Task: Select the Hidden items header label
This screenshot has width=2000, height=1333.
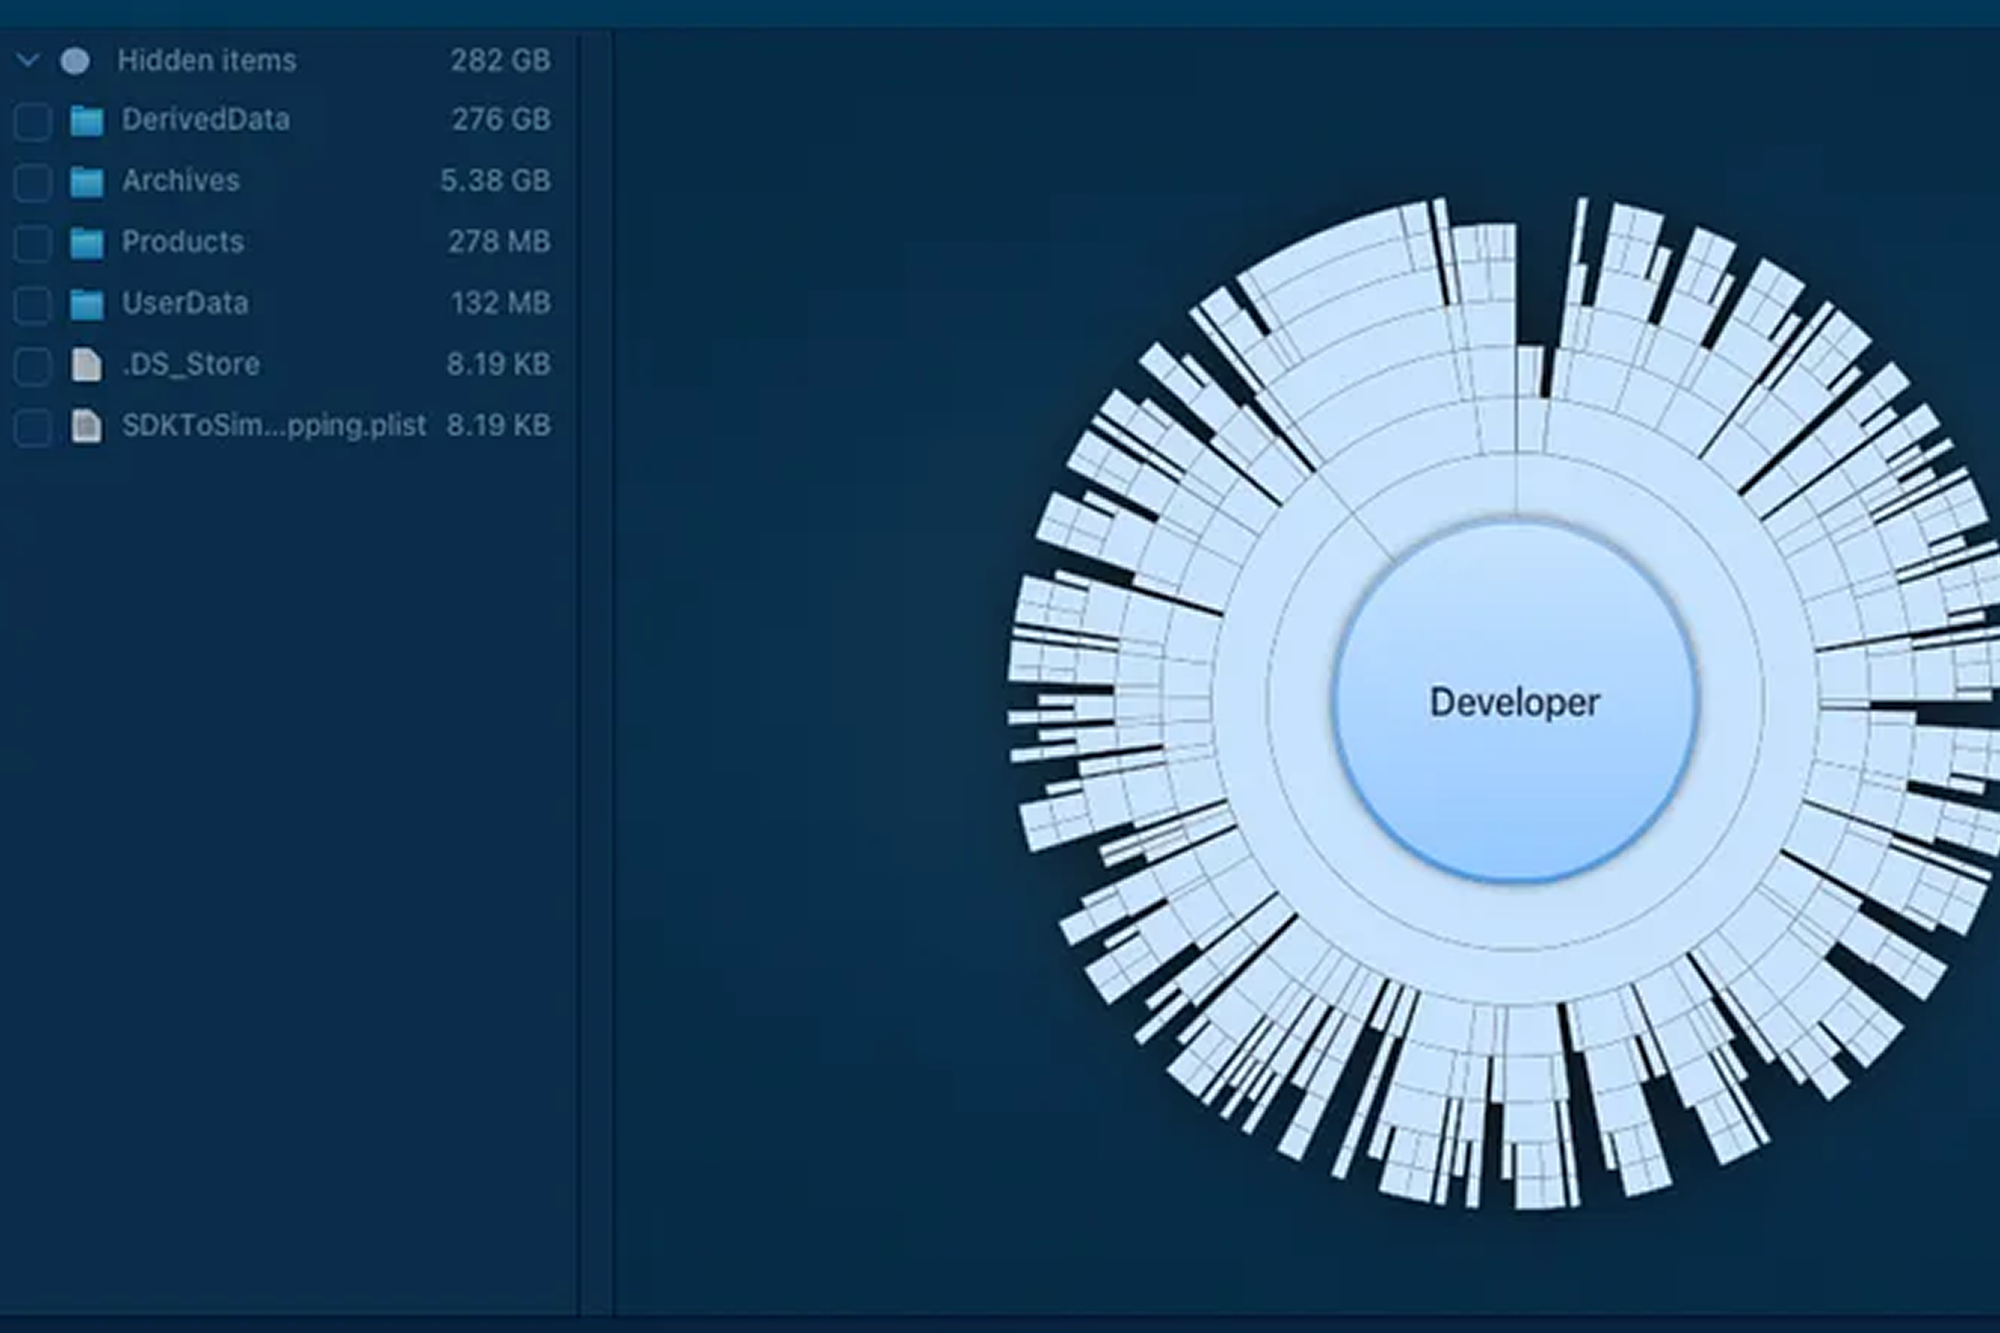Action: [207, 60]
